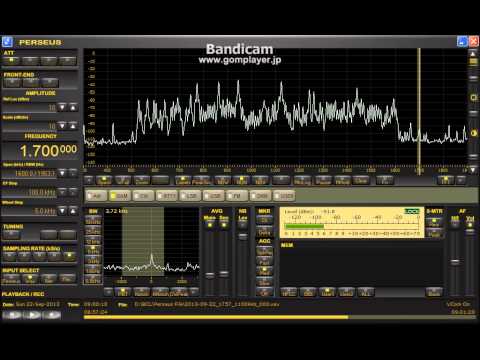This screenshot has height=360, width=480.
Task: Click the PBT passband tuning button
Action: tap(123, 292)
